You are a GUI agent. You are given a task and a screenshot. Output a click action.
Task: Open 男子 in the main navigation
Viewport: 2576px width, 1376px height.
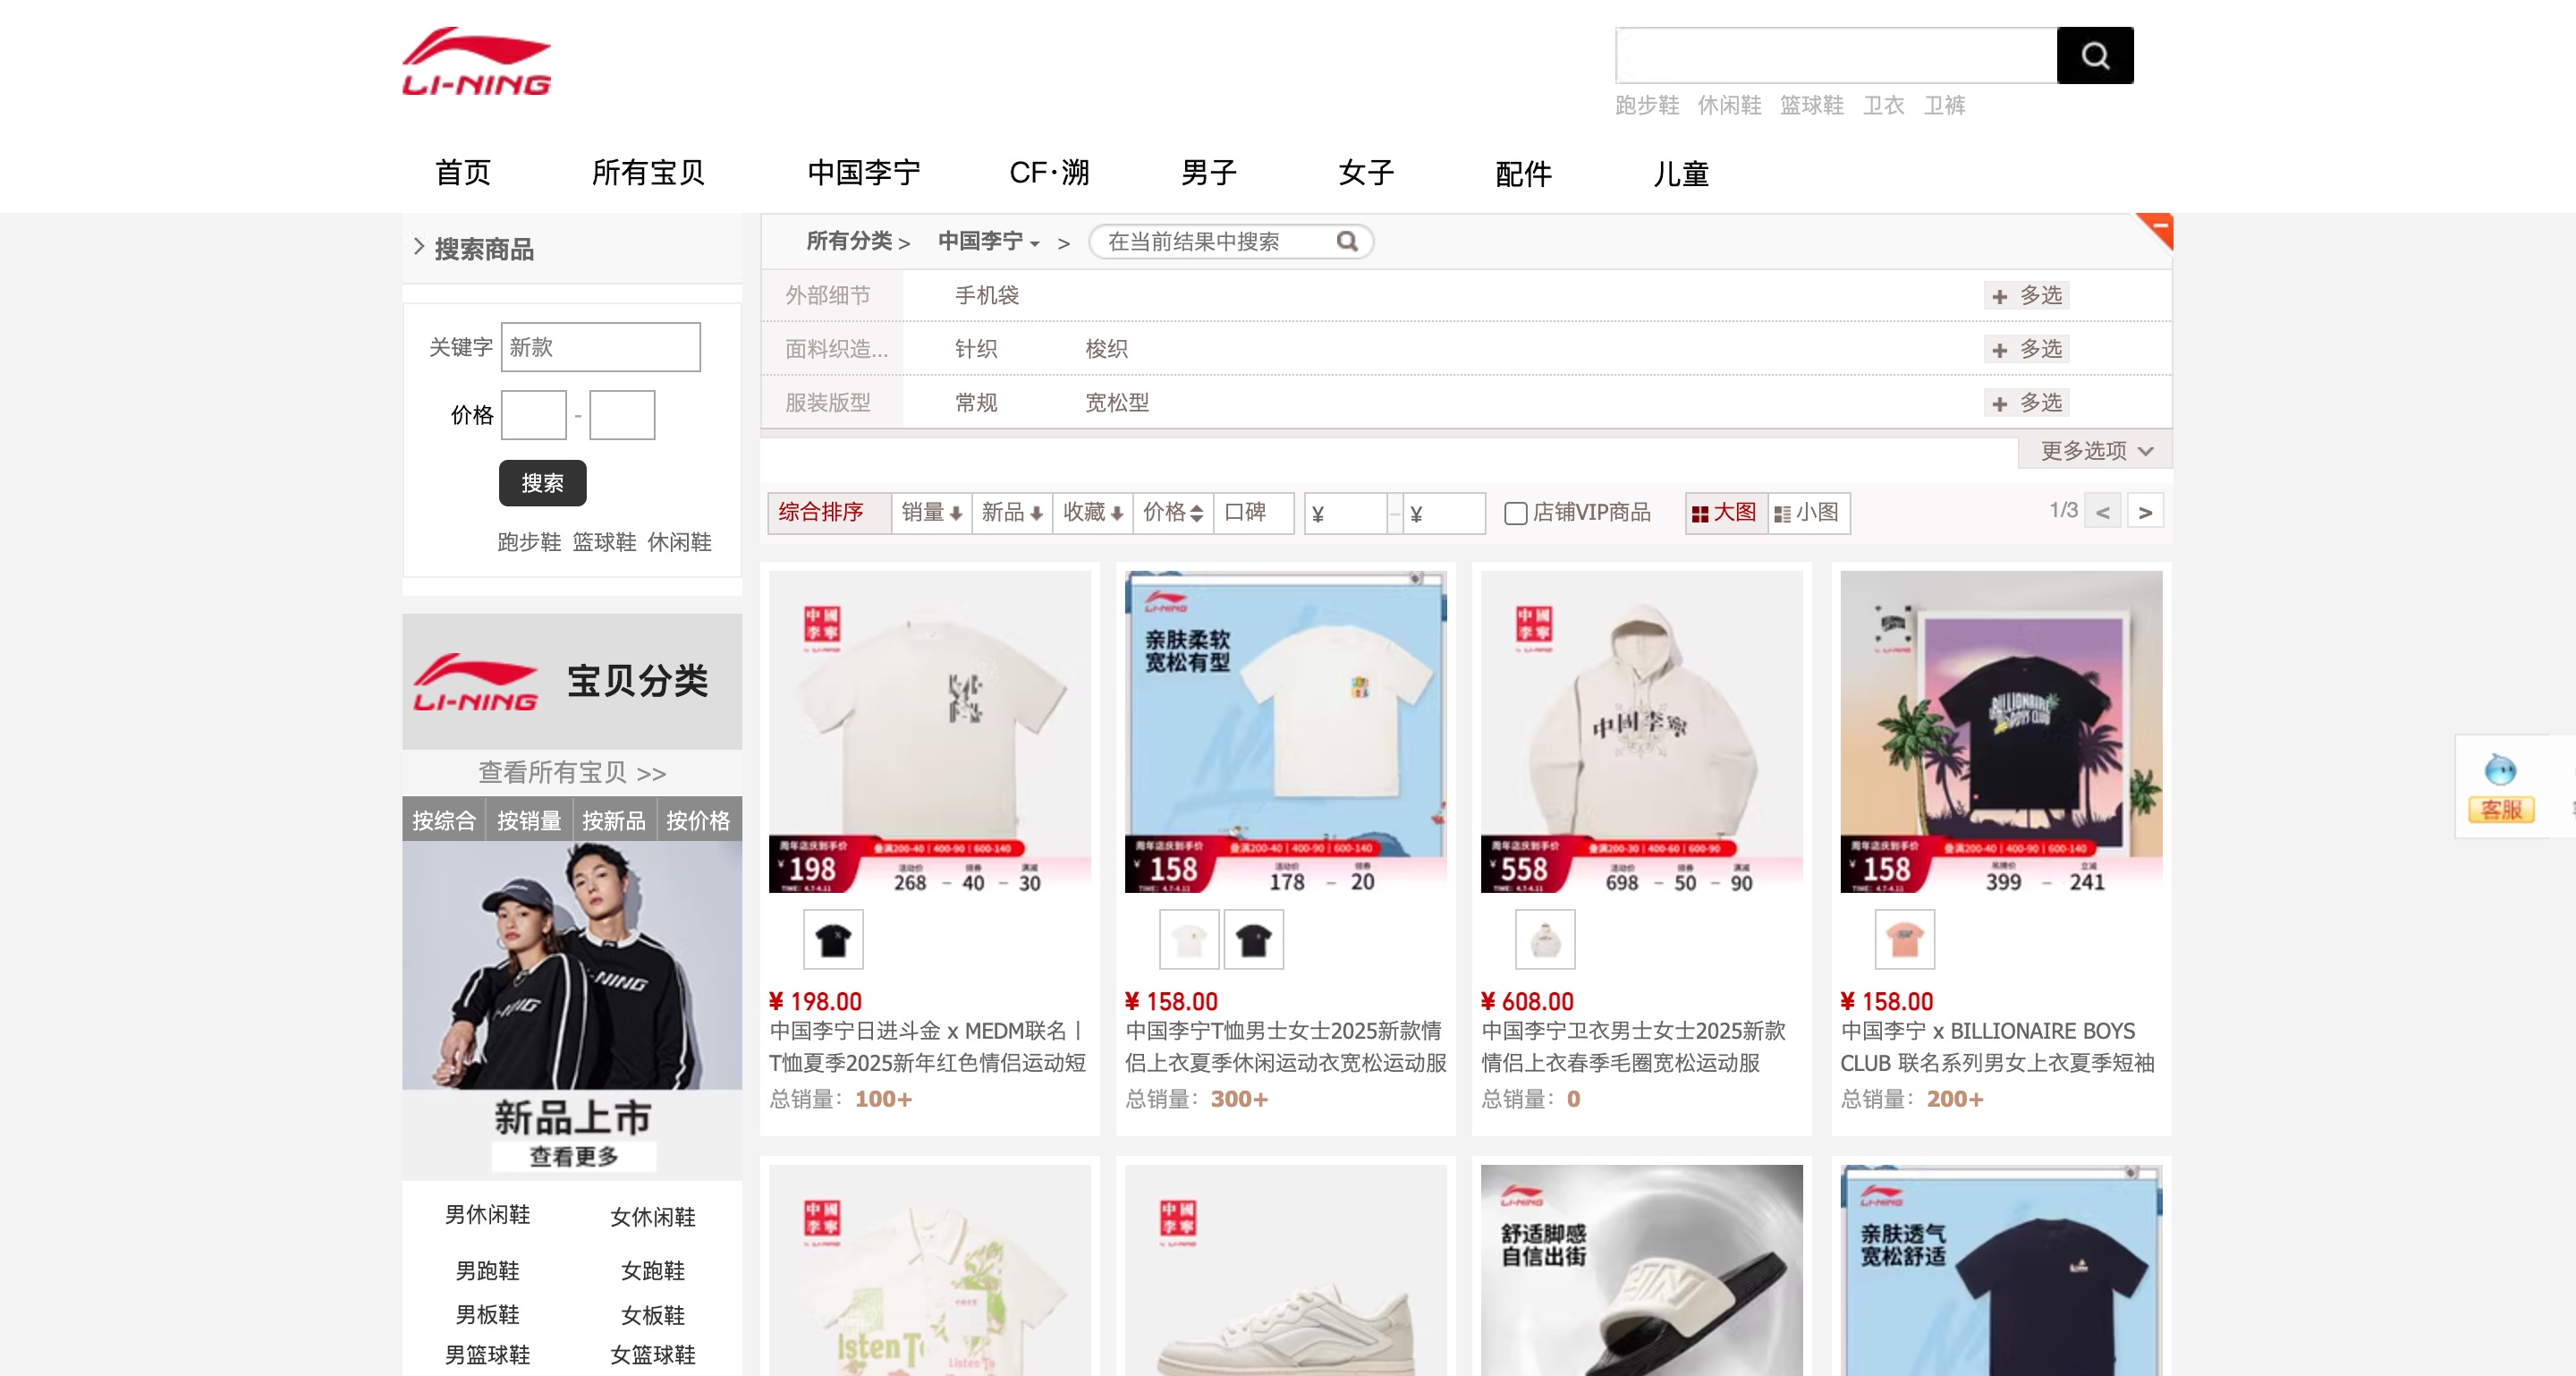pyautogui.click(x=1208, y=173)
